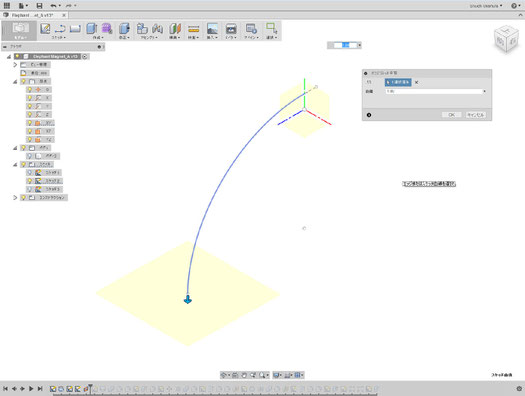Select the document tab
The image size is (525, 396).
pyautogui.click(x=34, y=15)
